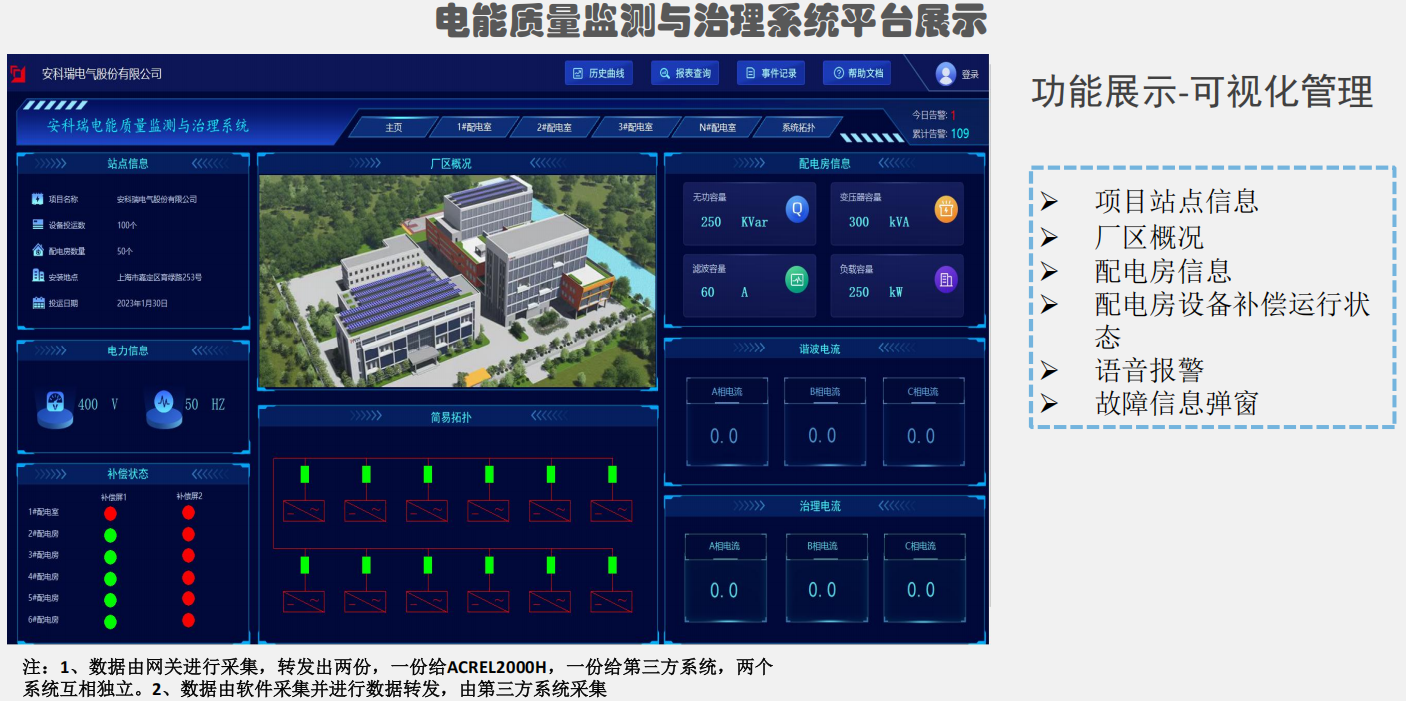
Task: Click the 安装地点 building icon
Action: 38,277
